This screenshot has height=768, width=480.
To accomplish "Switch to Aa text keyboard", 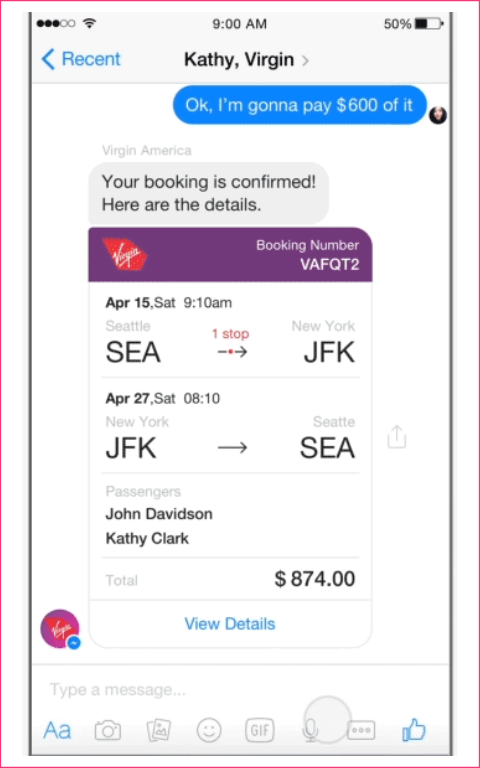I will coord(57,730).
